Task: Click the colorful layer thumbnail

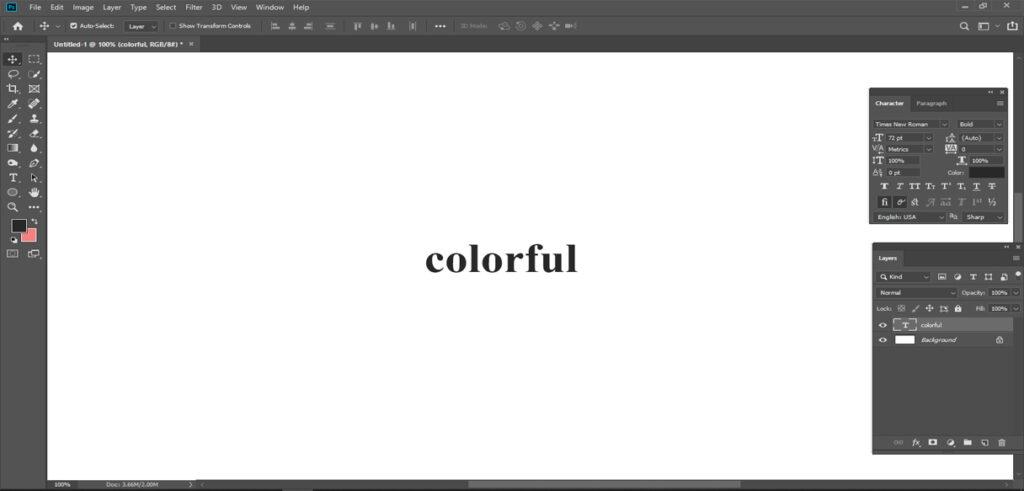Action: [x=904, y=325]
